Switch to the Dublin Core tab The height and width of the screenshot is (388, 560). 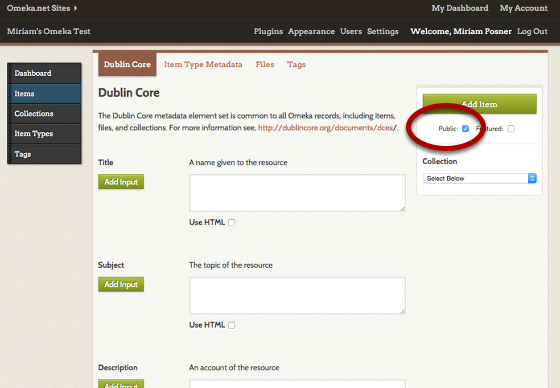(x=127, y=64)
